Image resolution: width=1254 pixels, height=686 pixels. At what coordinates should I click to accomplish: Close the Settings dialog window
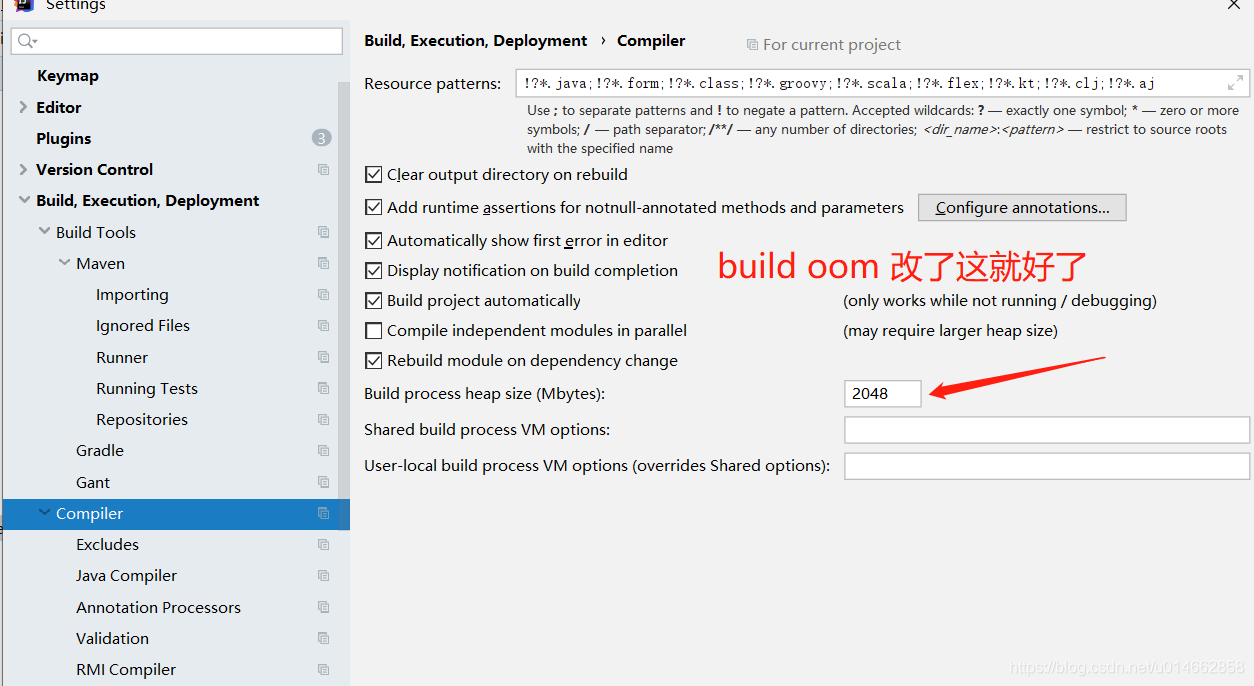tap(1235, 4)
